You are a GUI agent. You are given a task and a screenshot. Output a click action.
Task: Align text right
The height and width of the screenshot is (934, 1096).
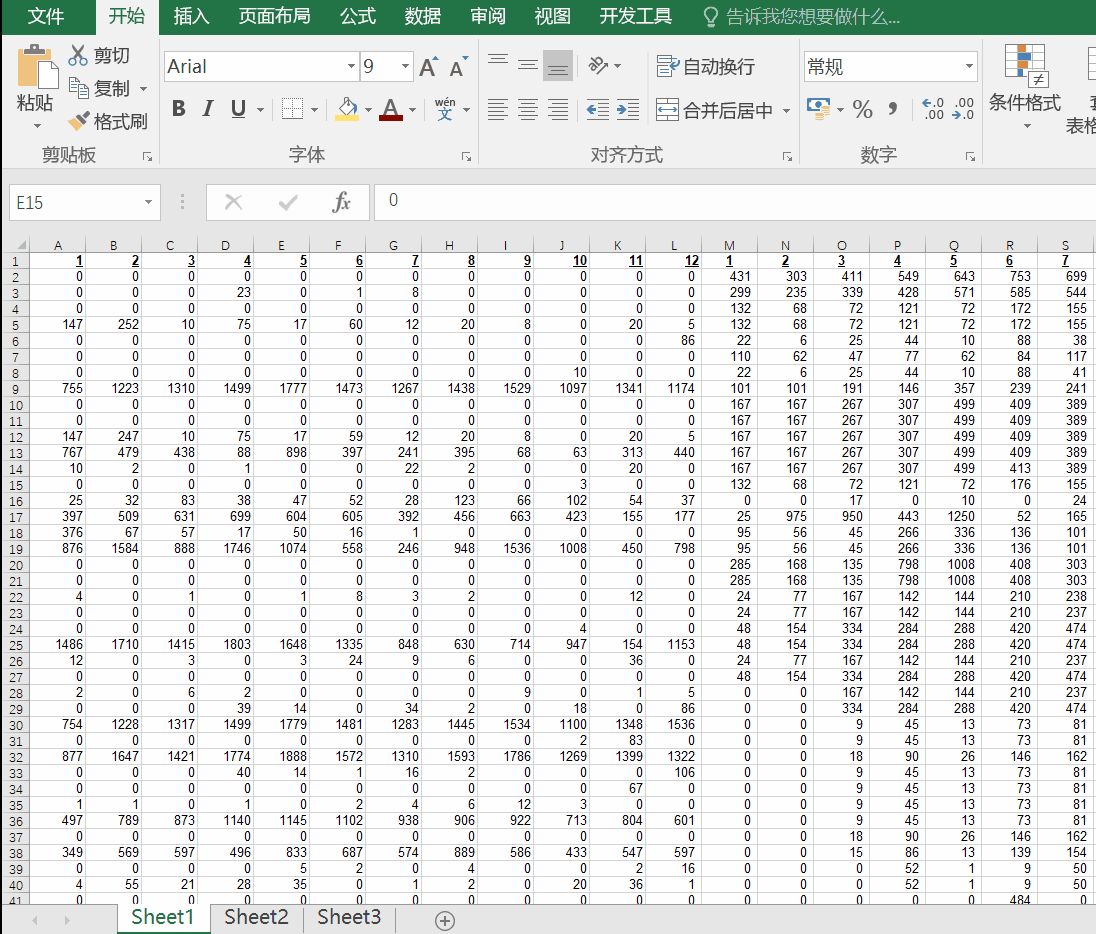pyautogui.click(x=558, y=109)
